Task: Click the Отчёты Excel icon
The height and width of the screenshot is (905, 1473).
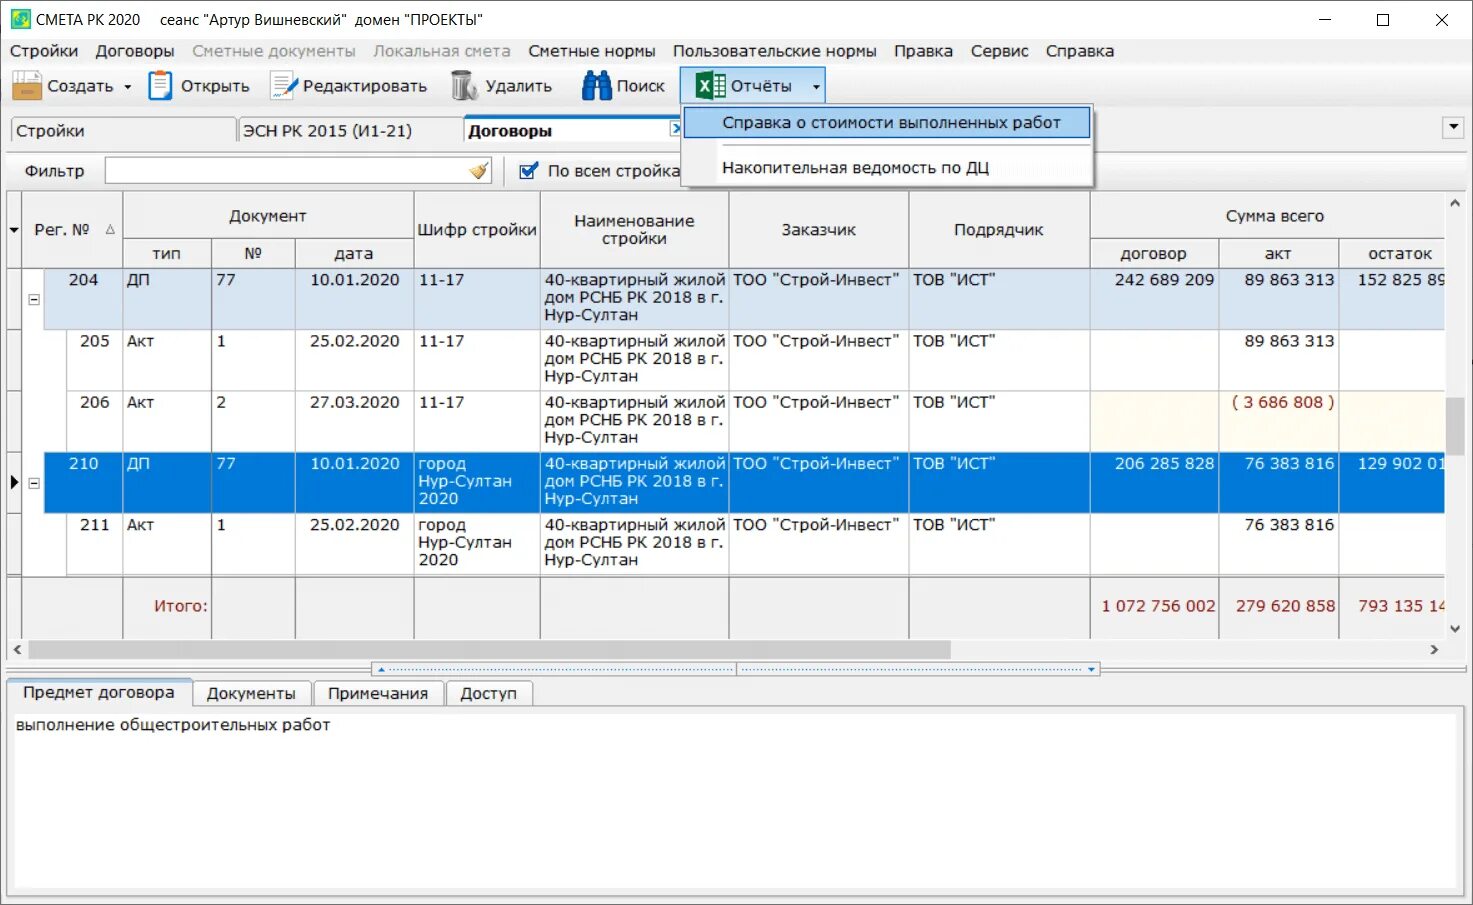Action: pos(711,86)
